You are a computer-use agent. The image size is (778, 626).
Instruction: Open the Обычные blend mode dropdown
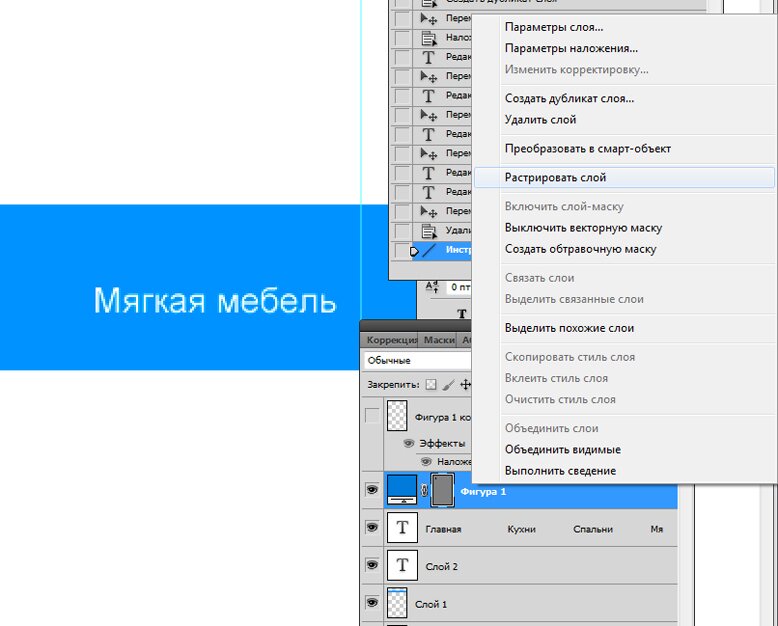click(418, 361)
